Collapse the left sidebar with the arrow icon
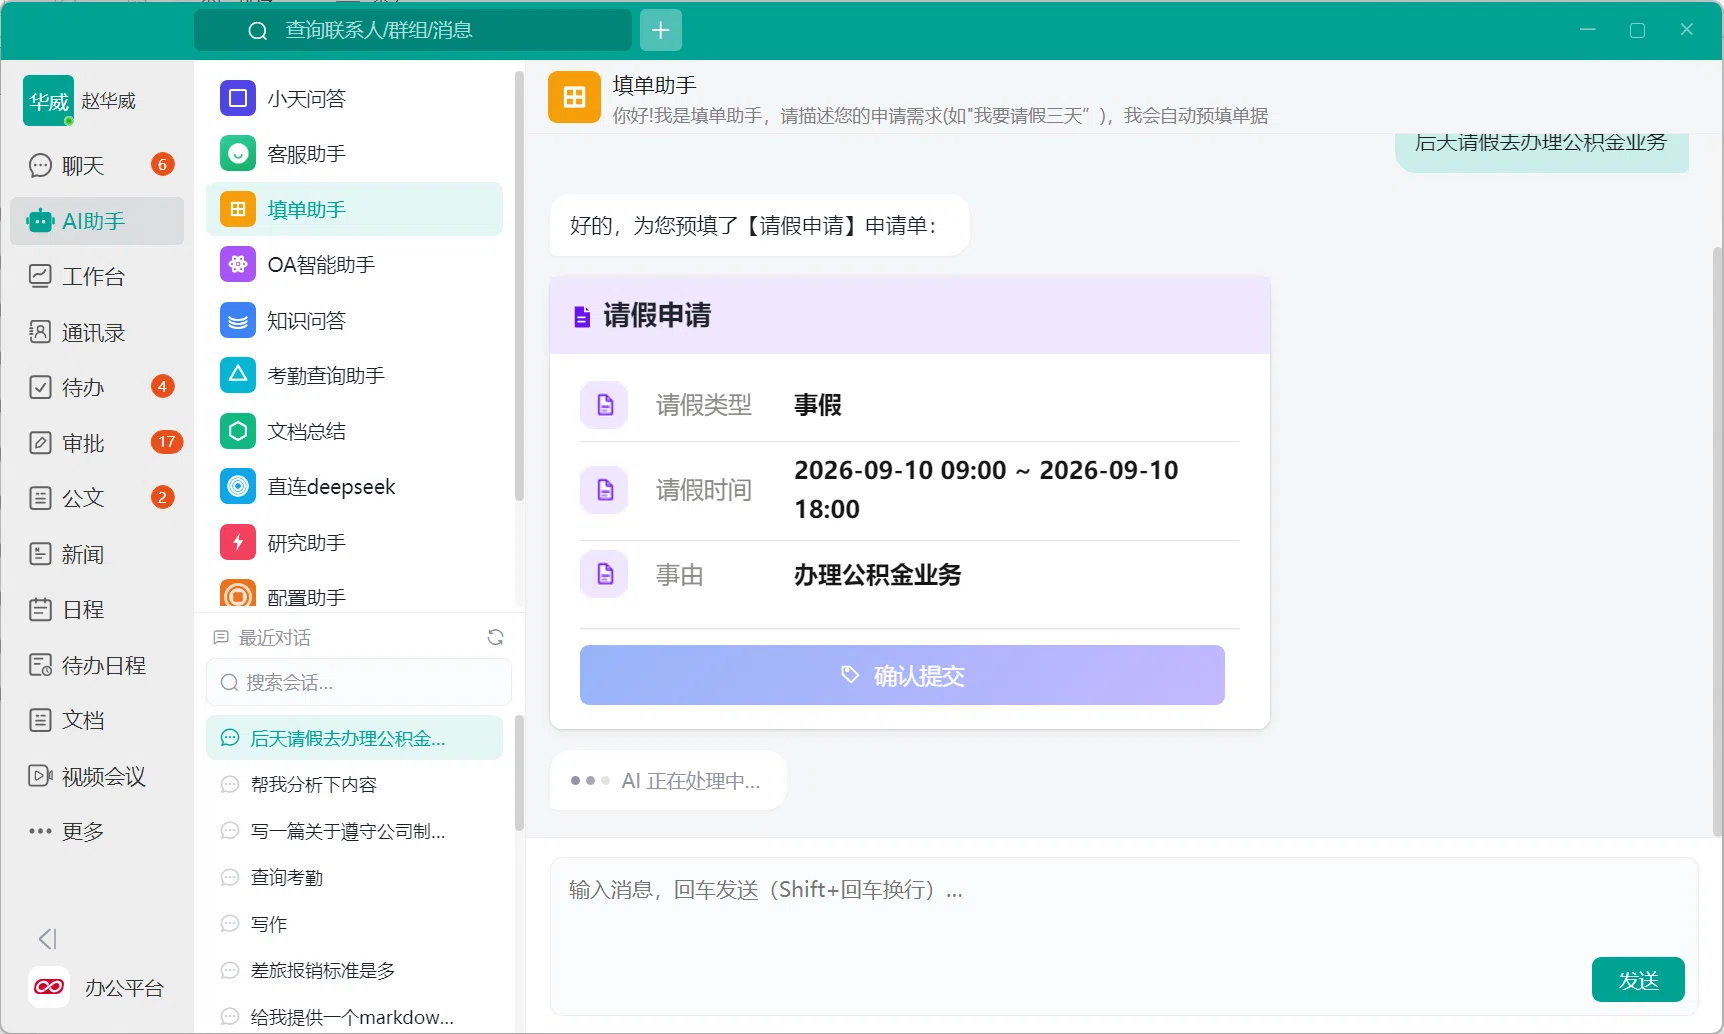 (47, 938)
